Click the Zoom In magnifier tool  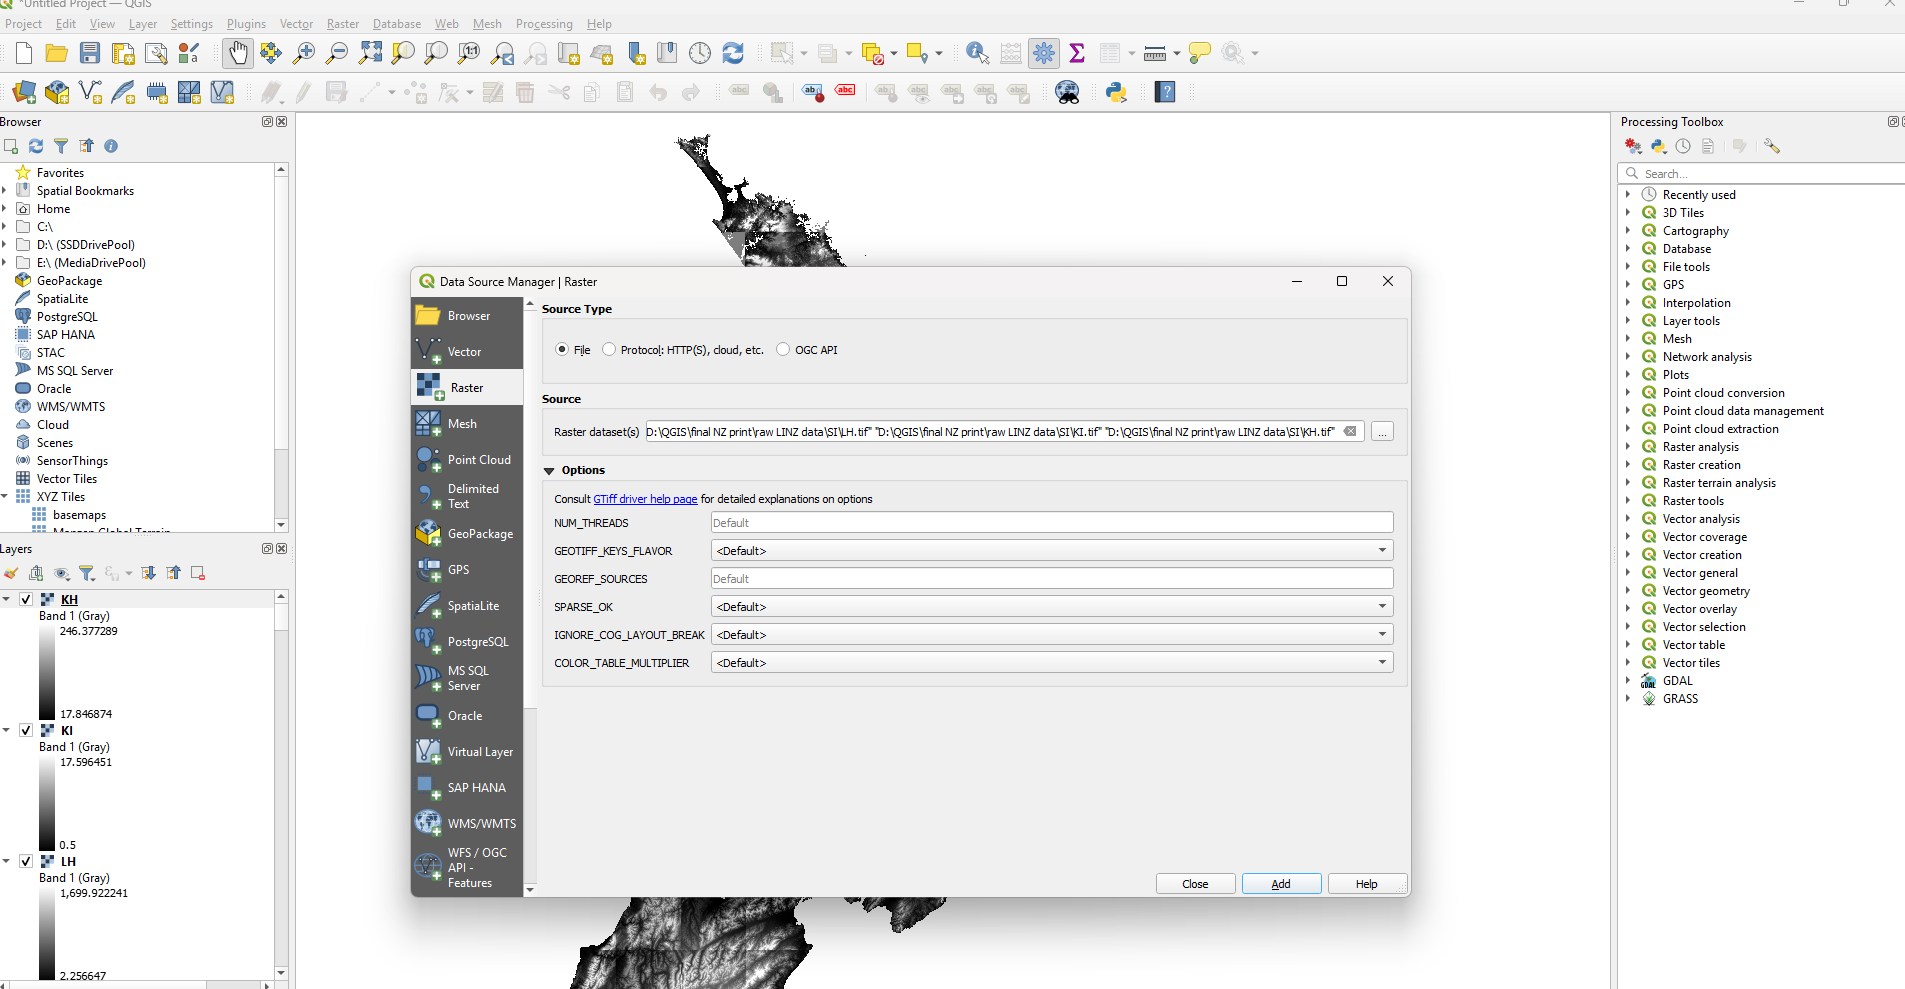(304, 53)
